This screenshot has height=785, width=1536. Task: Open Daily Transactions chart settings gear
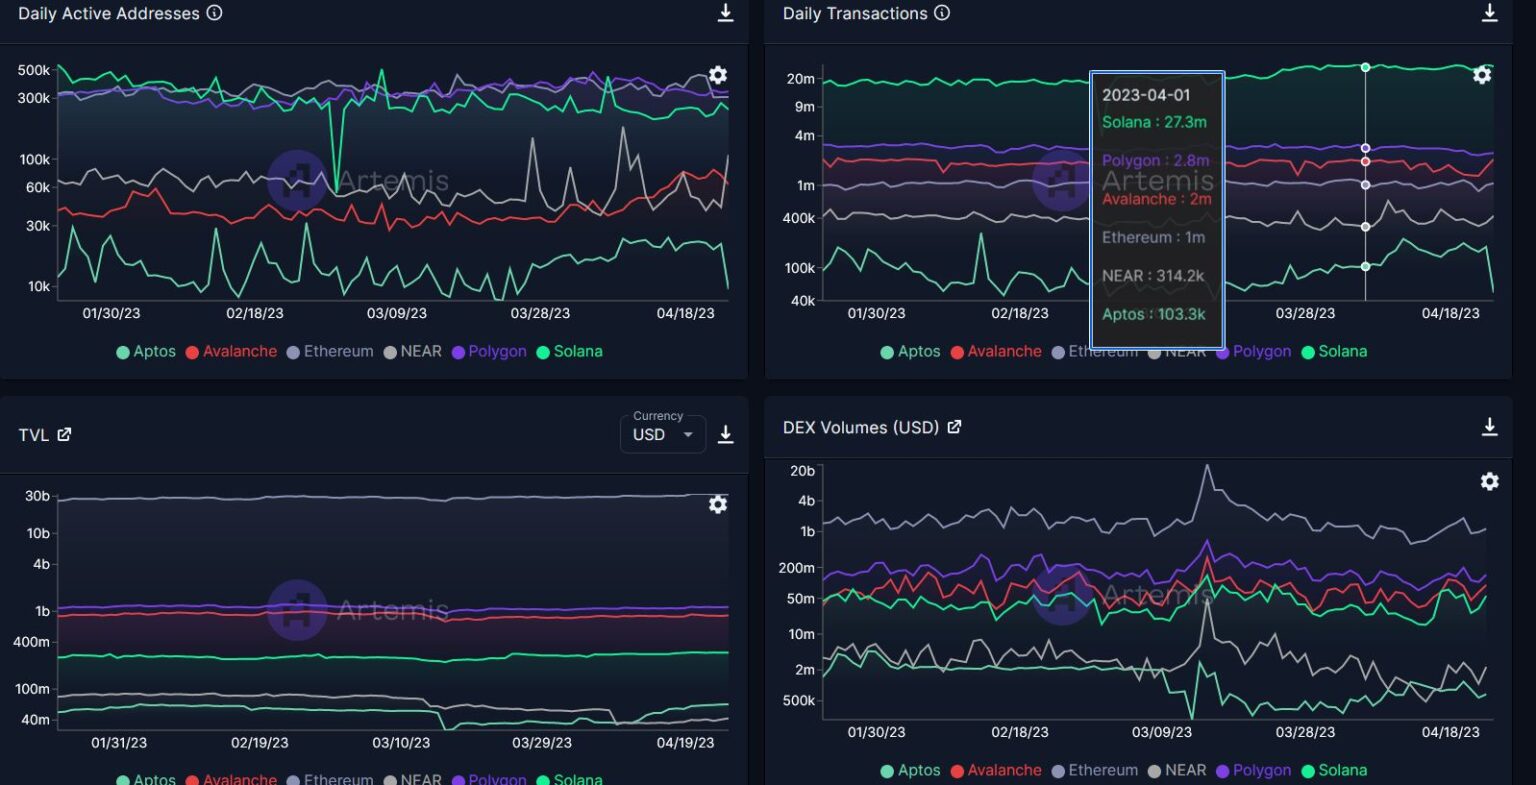(x=1482, y=75)
